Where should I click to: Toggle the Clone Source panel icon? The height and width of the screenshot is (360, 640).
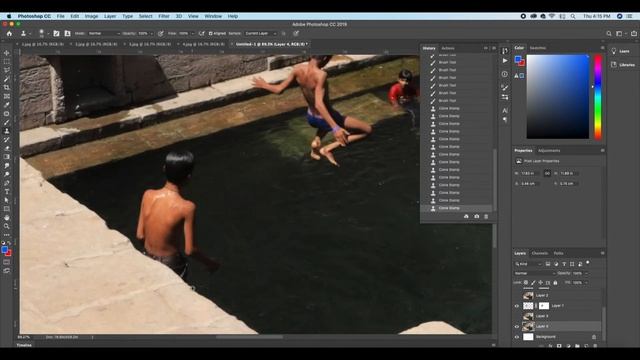(x=67, y=33)
